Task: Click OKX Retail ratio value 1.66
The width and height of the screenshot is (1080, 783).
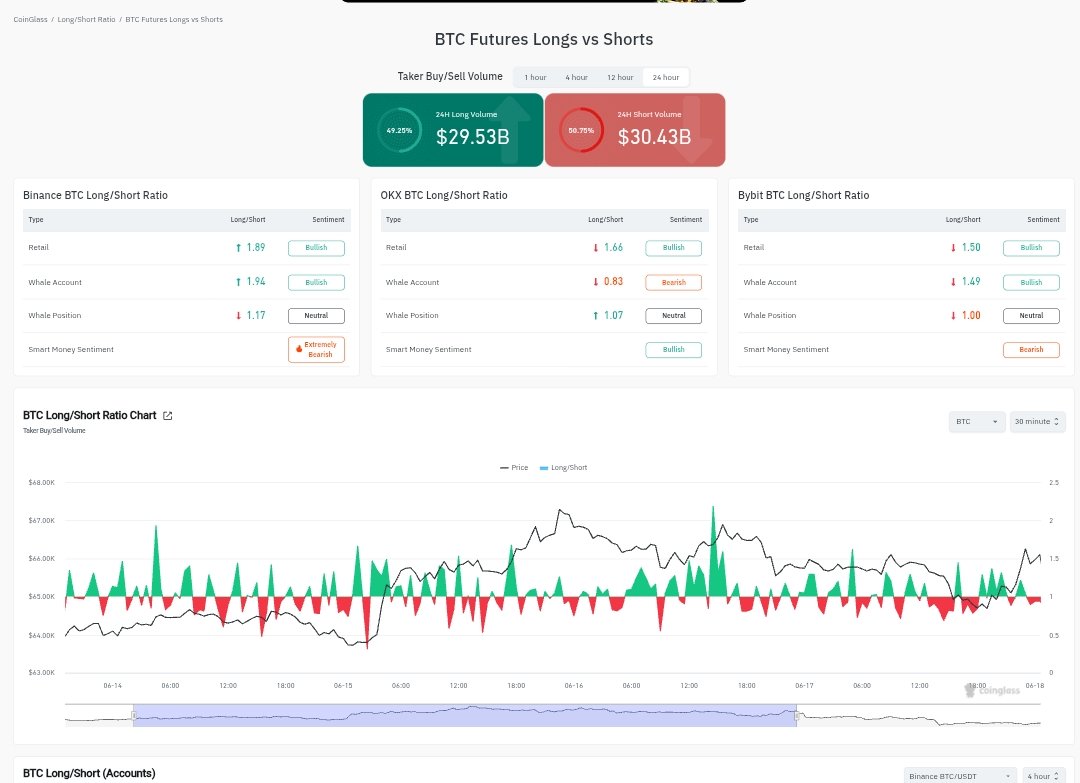Action: click(613, 247)
